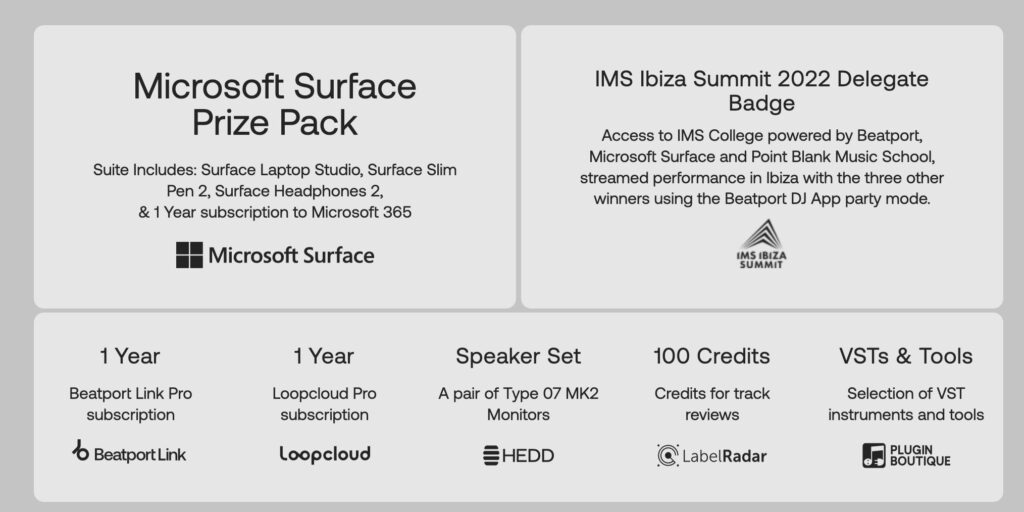Select the Credits for track reviews text
This screenshot has width=1024, height=512.
[712, 404]
